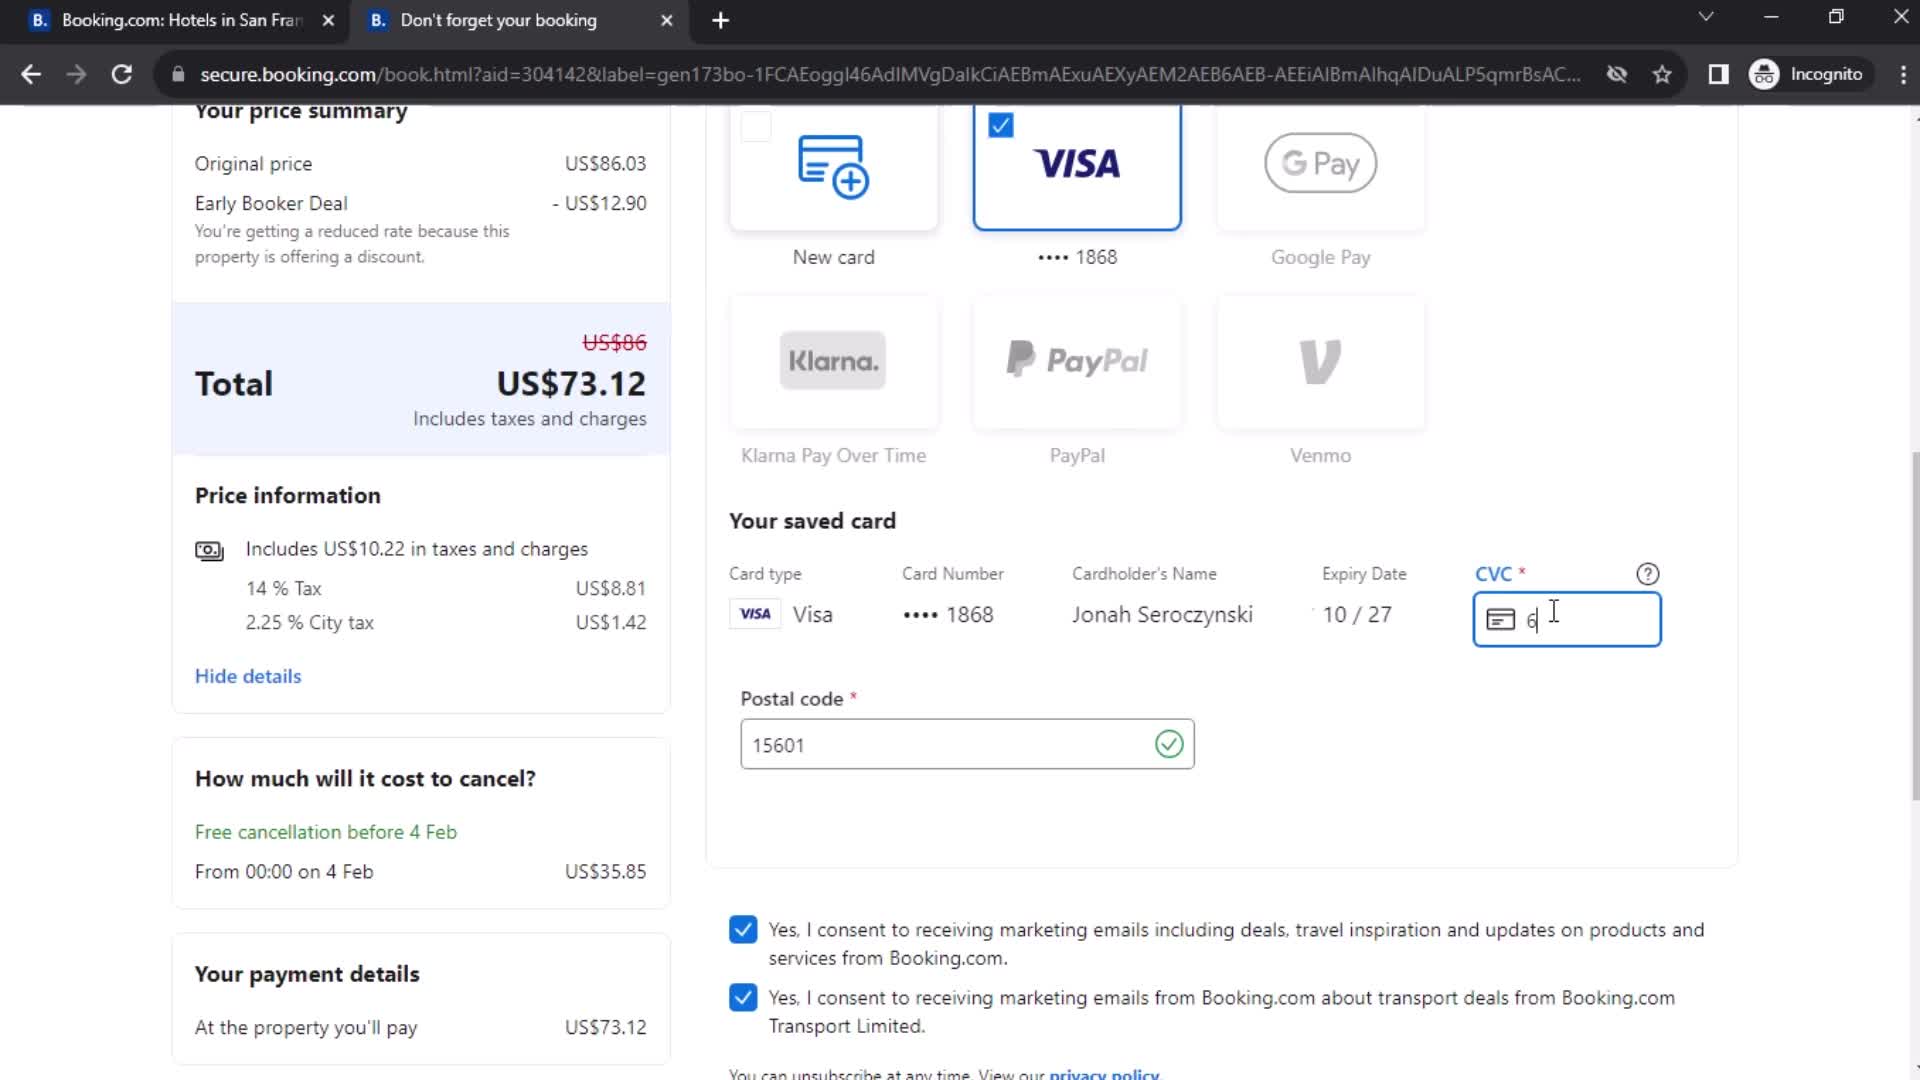Open the tab search dropdown arrow
The image size is (1920, 1080).
click(x=1706, y=17)
